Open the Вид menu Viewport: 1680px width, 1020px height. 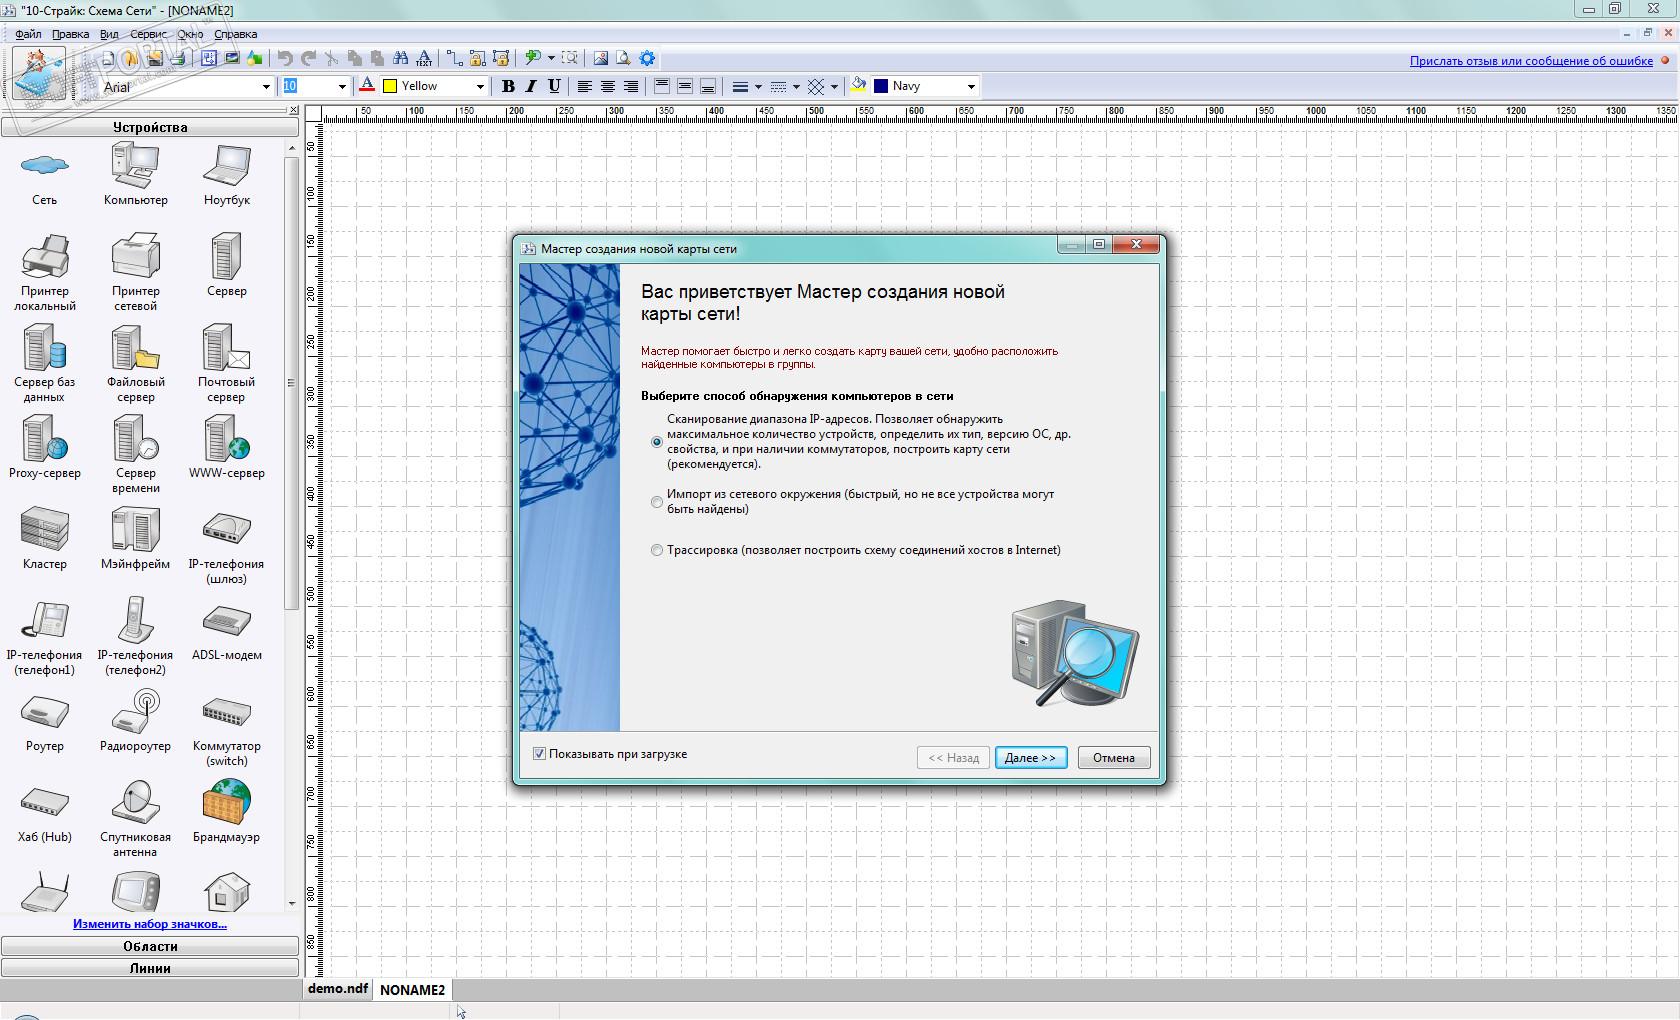pos(109,34)
